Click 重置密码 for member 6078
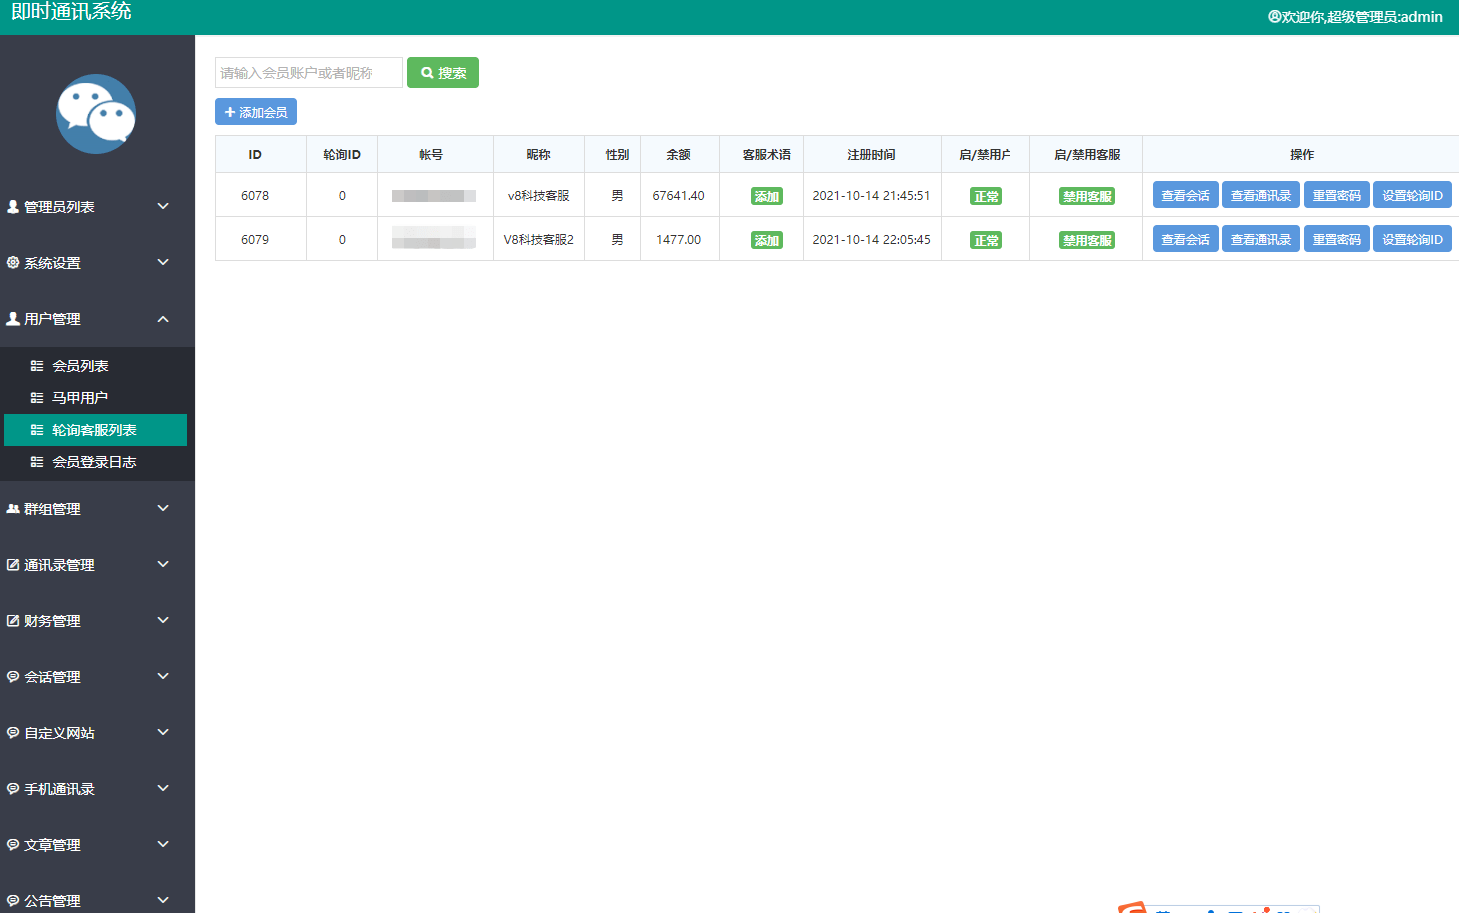This screenshot has width=1459, height=913. [1337, 195]
